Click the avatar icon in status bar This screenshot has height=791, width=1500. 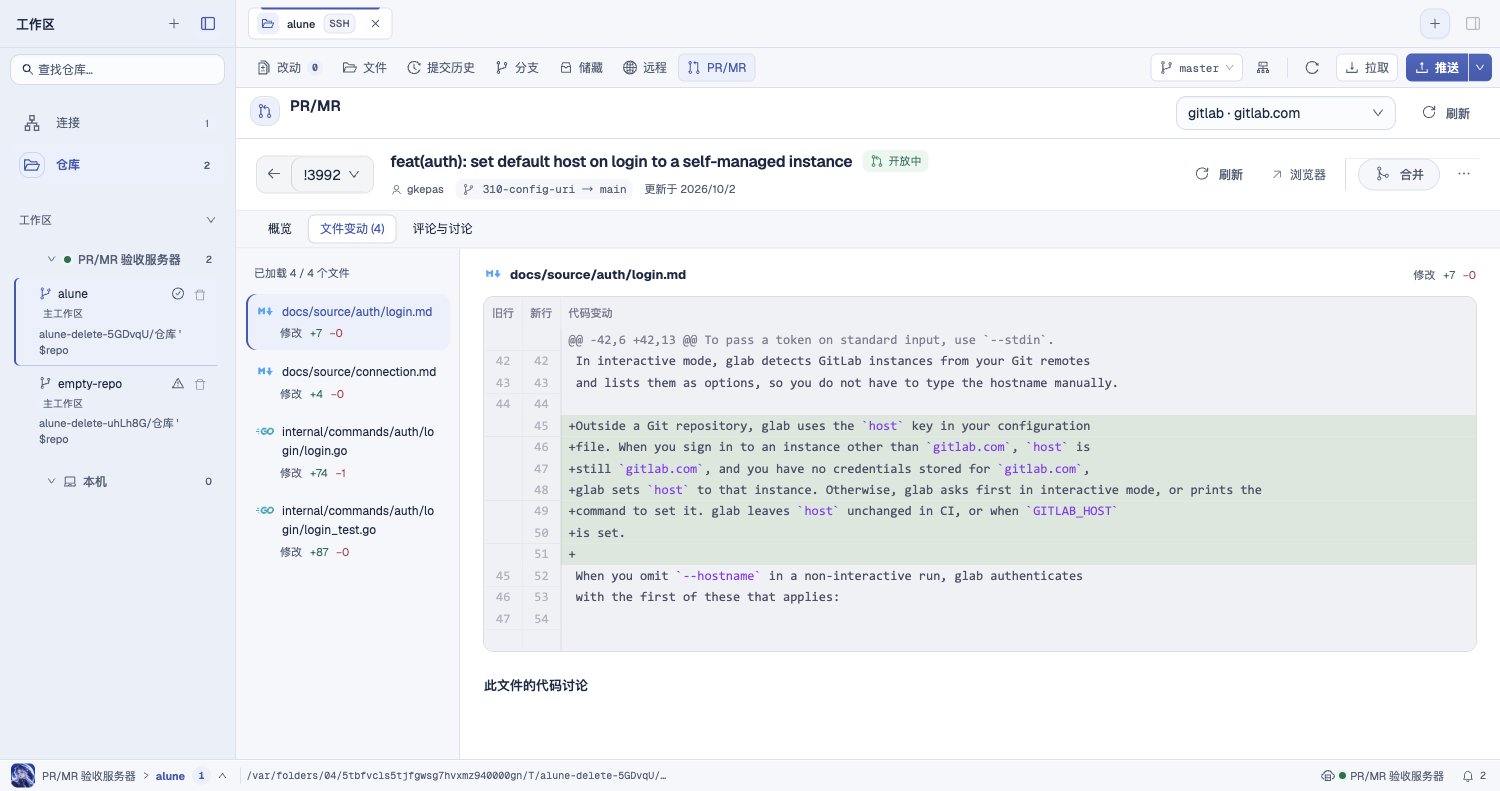[23, 776]
